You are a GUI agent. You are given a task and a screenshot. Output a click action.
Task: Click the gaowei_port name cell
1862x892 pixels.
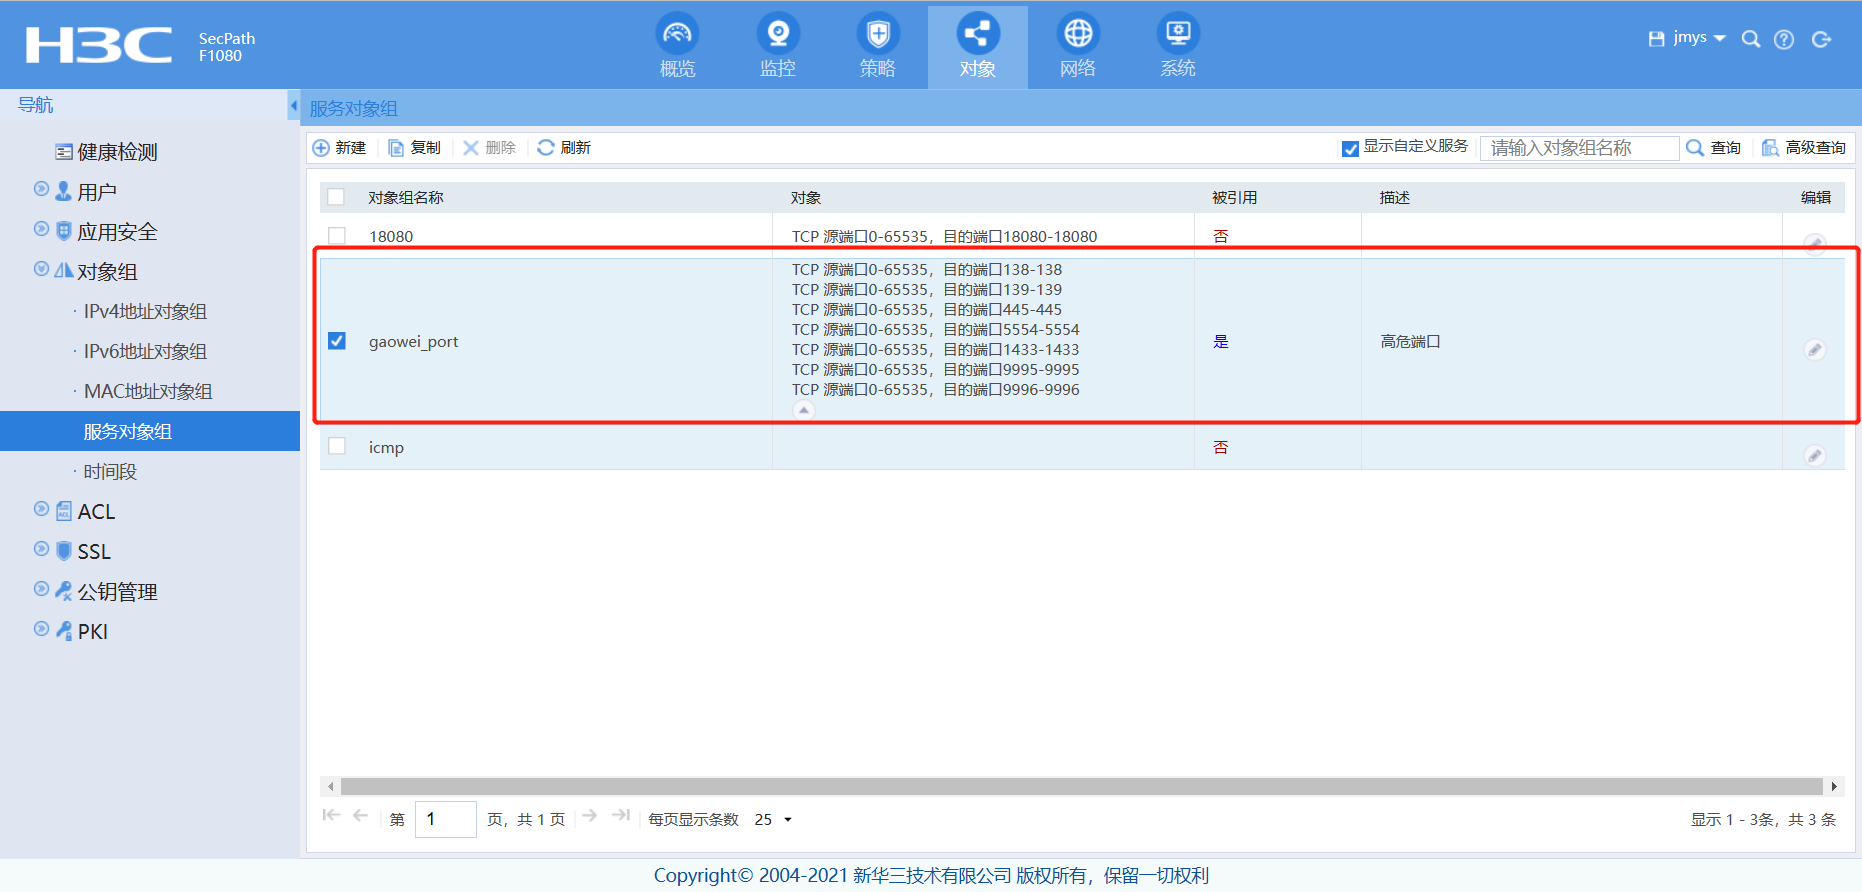point(414,342)
